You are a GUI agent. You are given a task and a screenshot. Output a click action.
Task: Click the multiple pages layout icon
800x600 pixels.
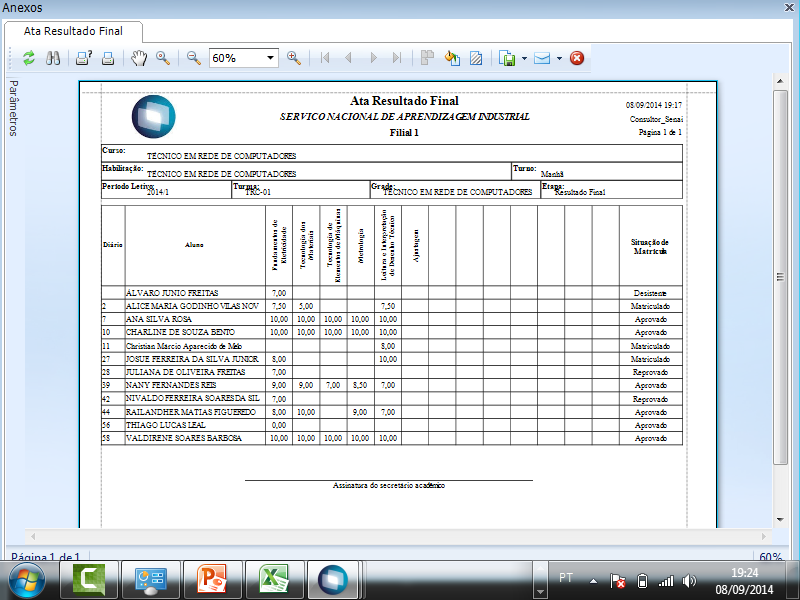click(x=427, y=58)
